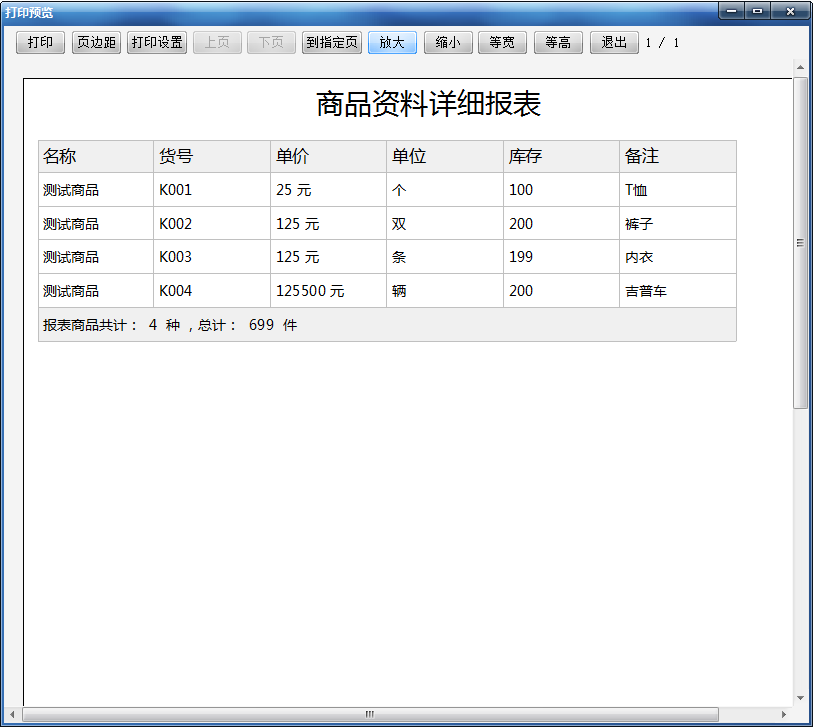Click the 单价 column header
The height and width of the screenshot is (727, 813).
pos(329,156)
